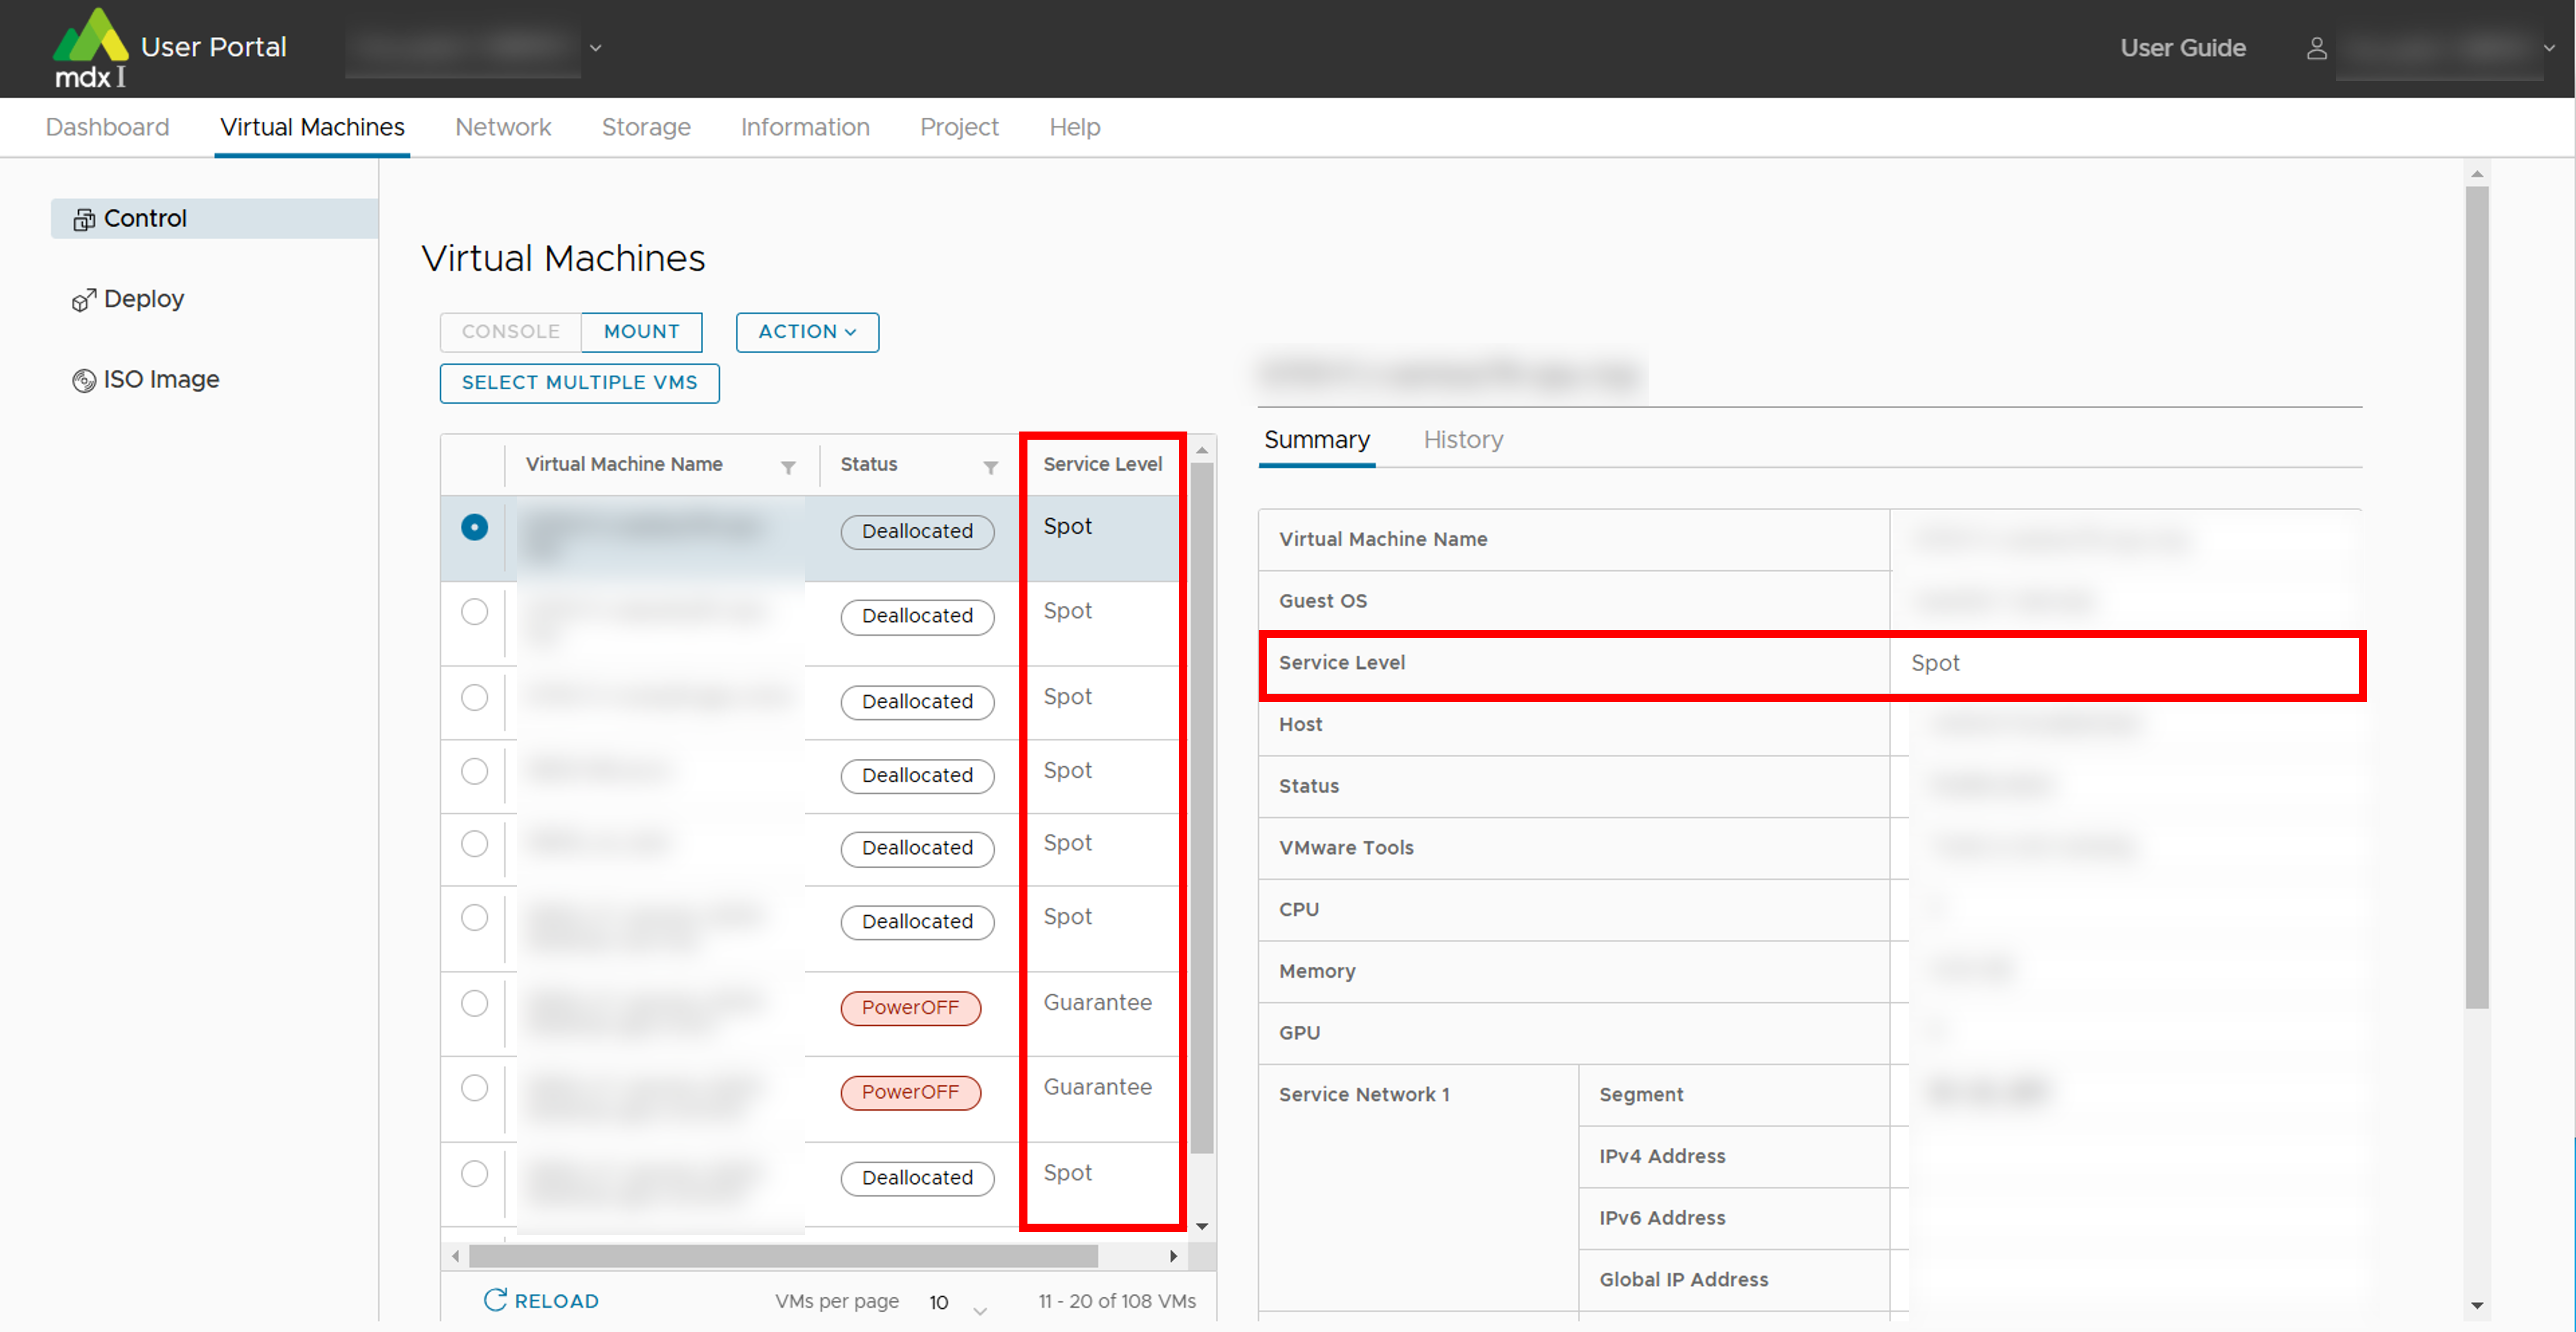
Task: Open VMs per page dropdown
Action: click(x=958, y=1303)
